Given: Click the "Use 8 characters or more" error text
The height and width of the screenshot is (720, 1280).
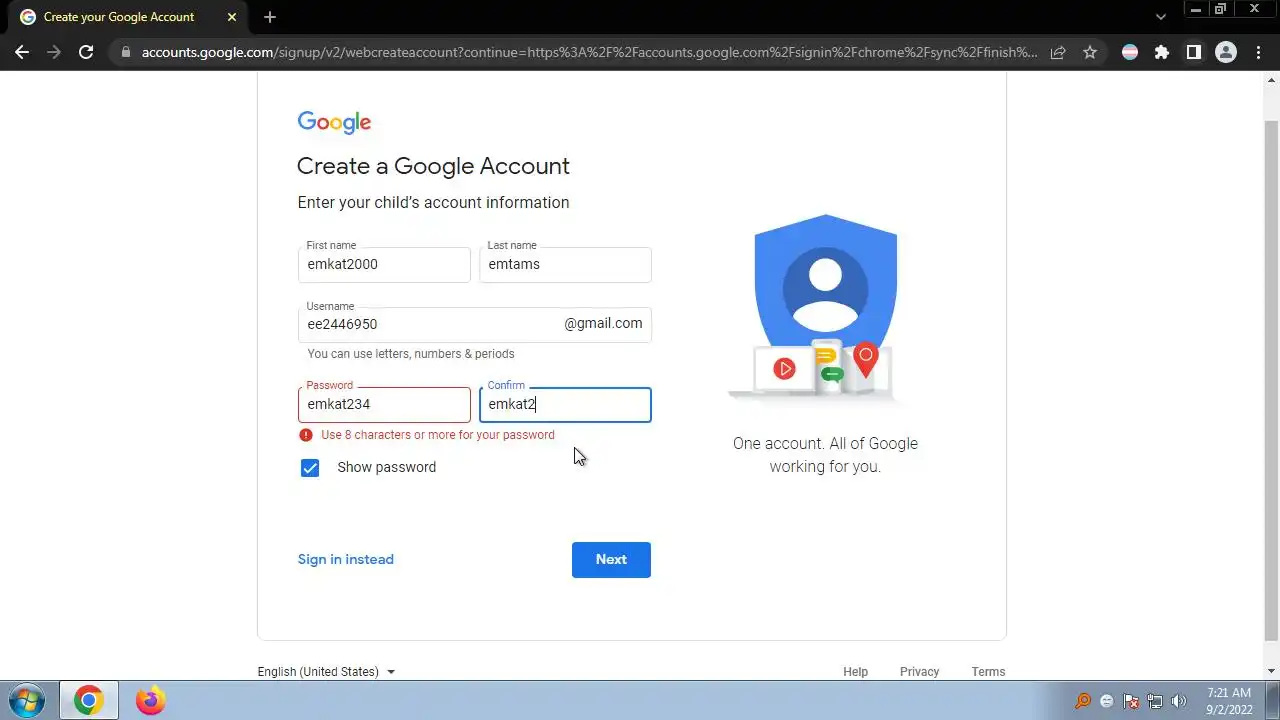Looking at the screenshot, I should (438, 435).
